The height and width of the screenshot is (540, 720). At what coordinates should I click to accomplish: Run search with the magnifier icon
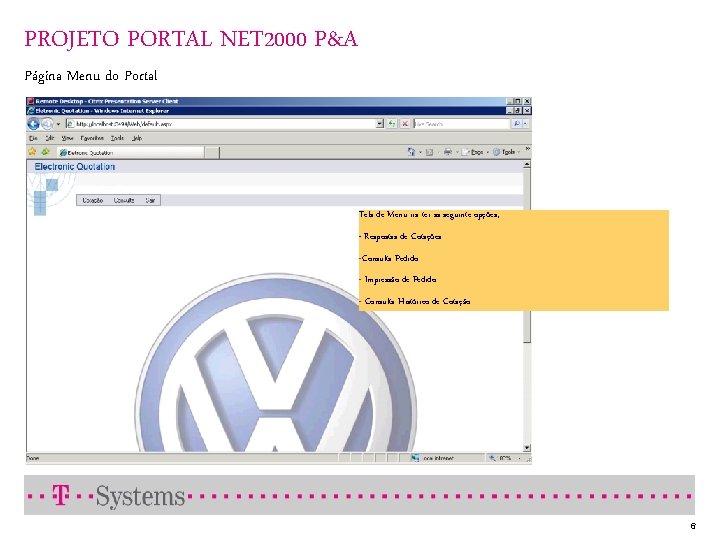517,124
